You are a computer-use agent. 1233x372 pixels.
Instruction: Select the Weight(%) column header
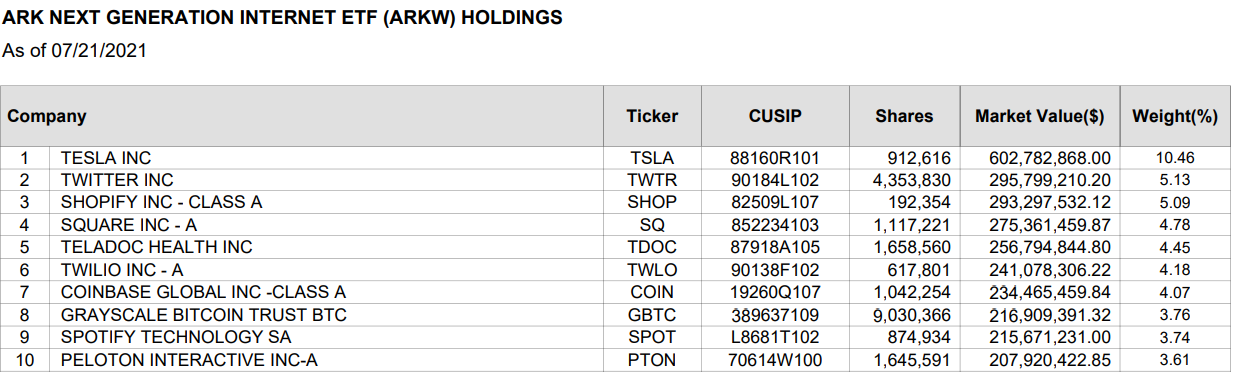click(1175, 116)
